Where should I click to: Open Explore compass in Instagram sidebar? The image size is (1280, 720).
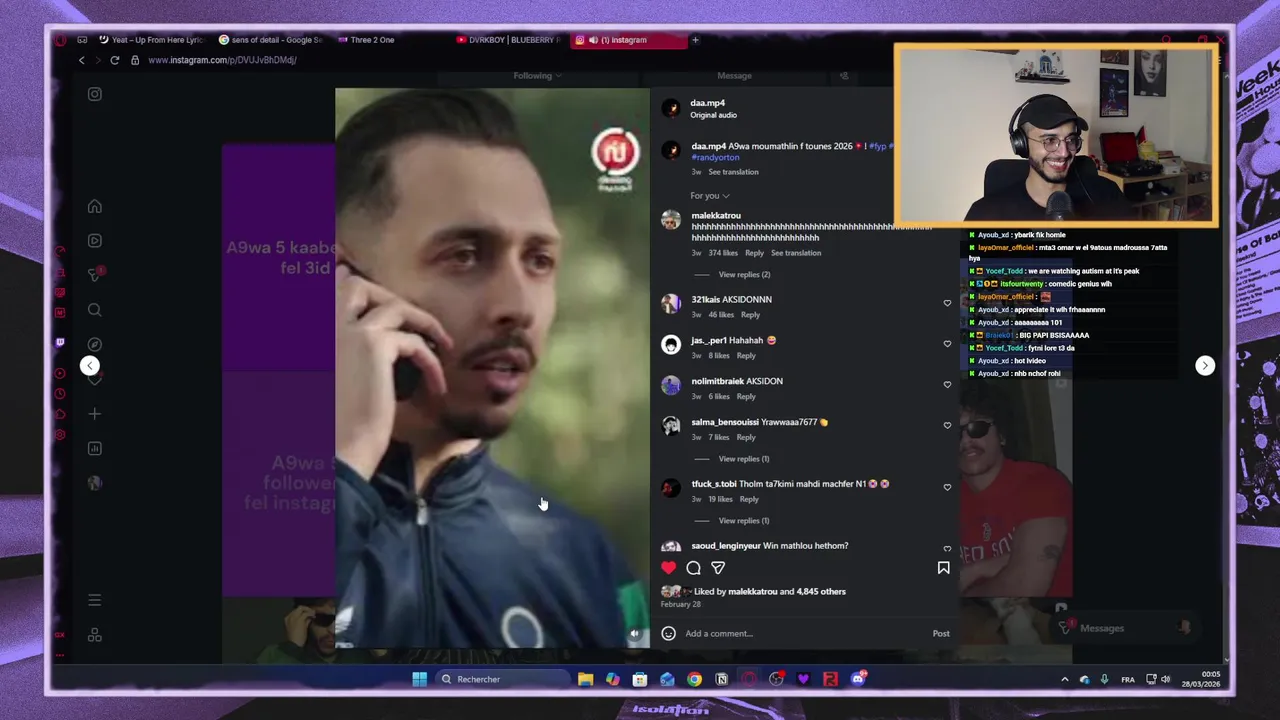click(x=95, y=344)
